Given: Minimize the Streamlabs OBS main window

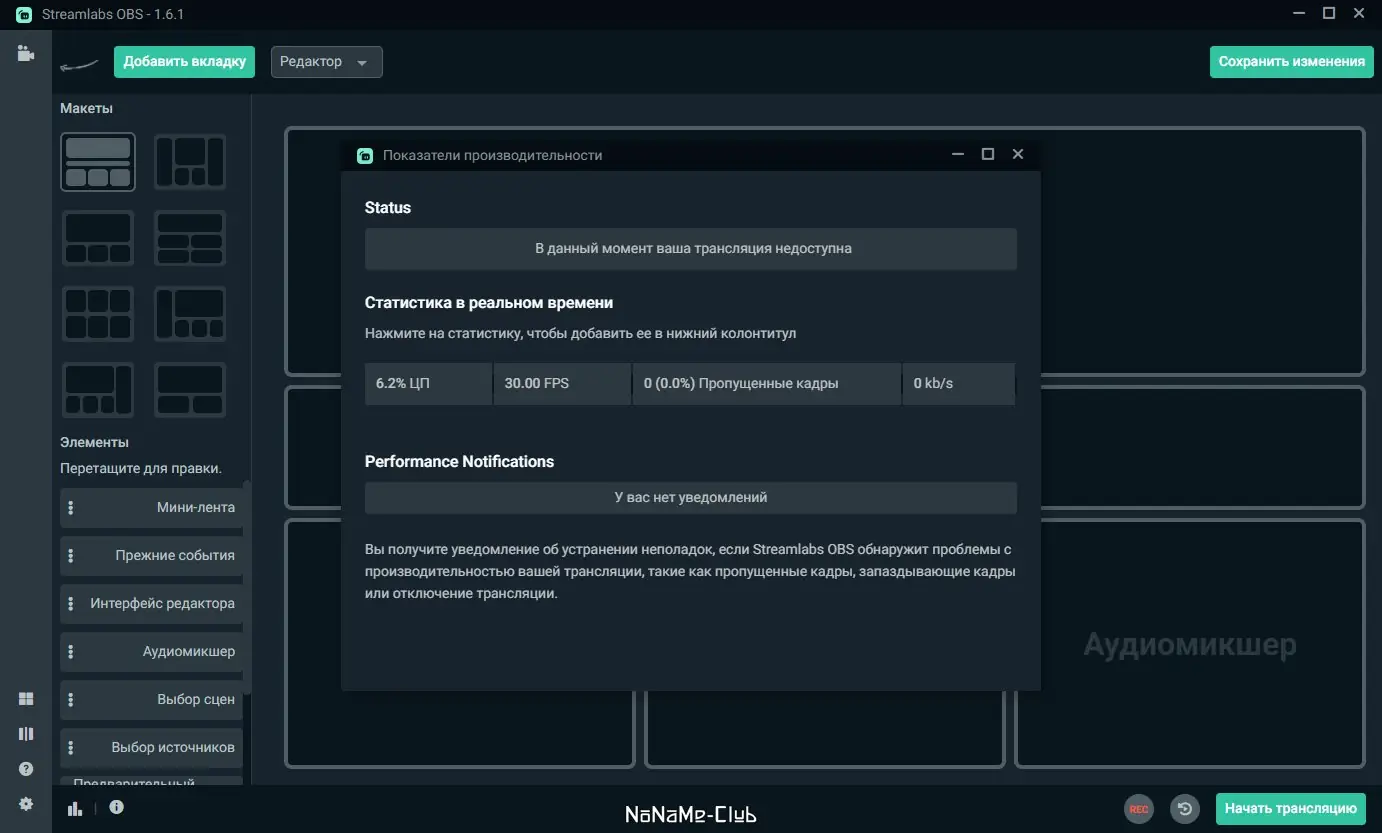Looking at the screenshot, I should [x=1300, y=13].
